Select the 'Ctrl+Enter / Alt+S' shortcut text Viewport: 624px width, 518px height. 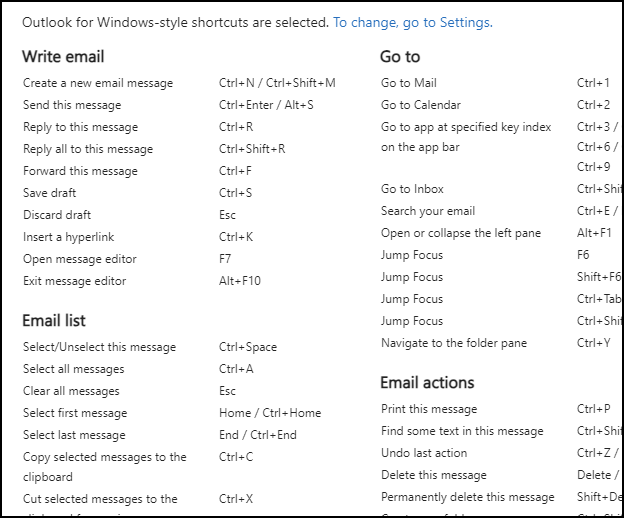[x=266, y=105]
